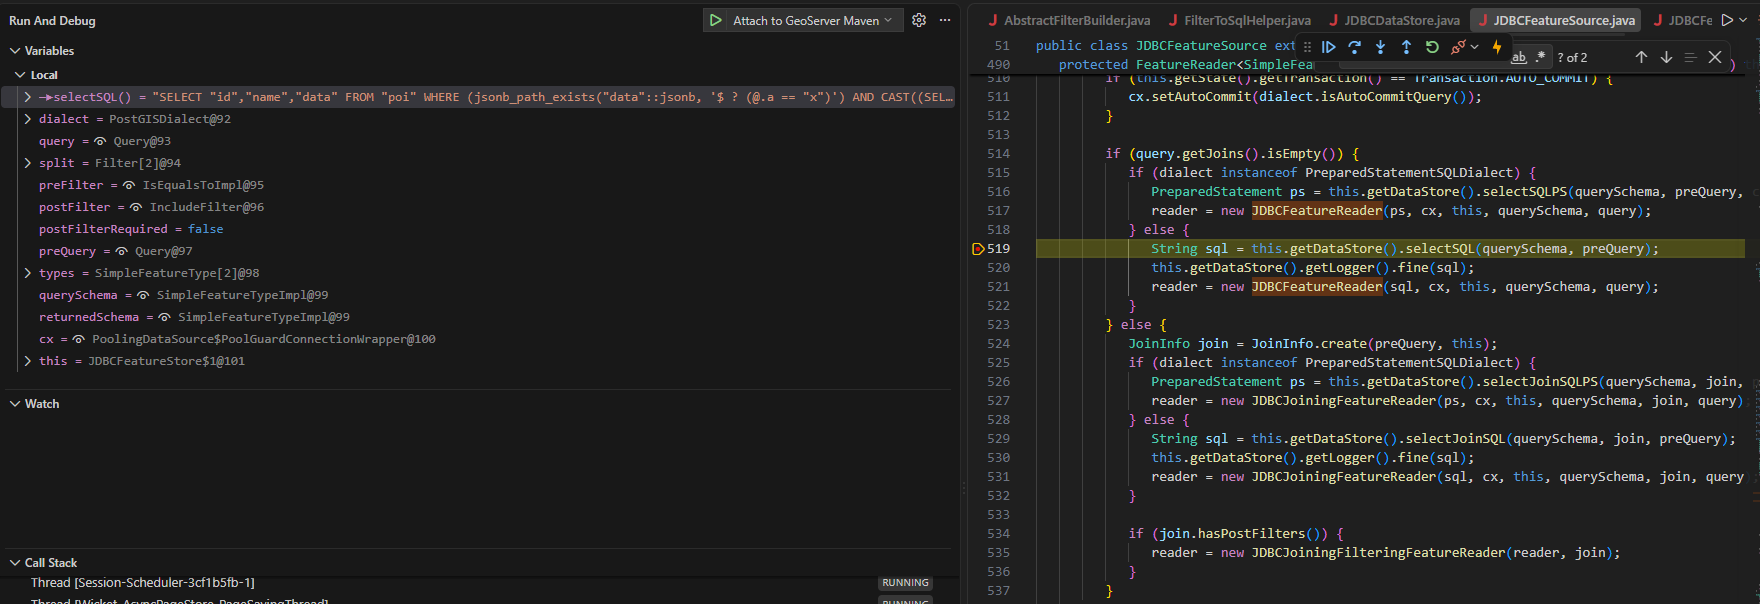Open run options dropdown beside editor play

1744,20
